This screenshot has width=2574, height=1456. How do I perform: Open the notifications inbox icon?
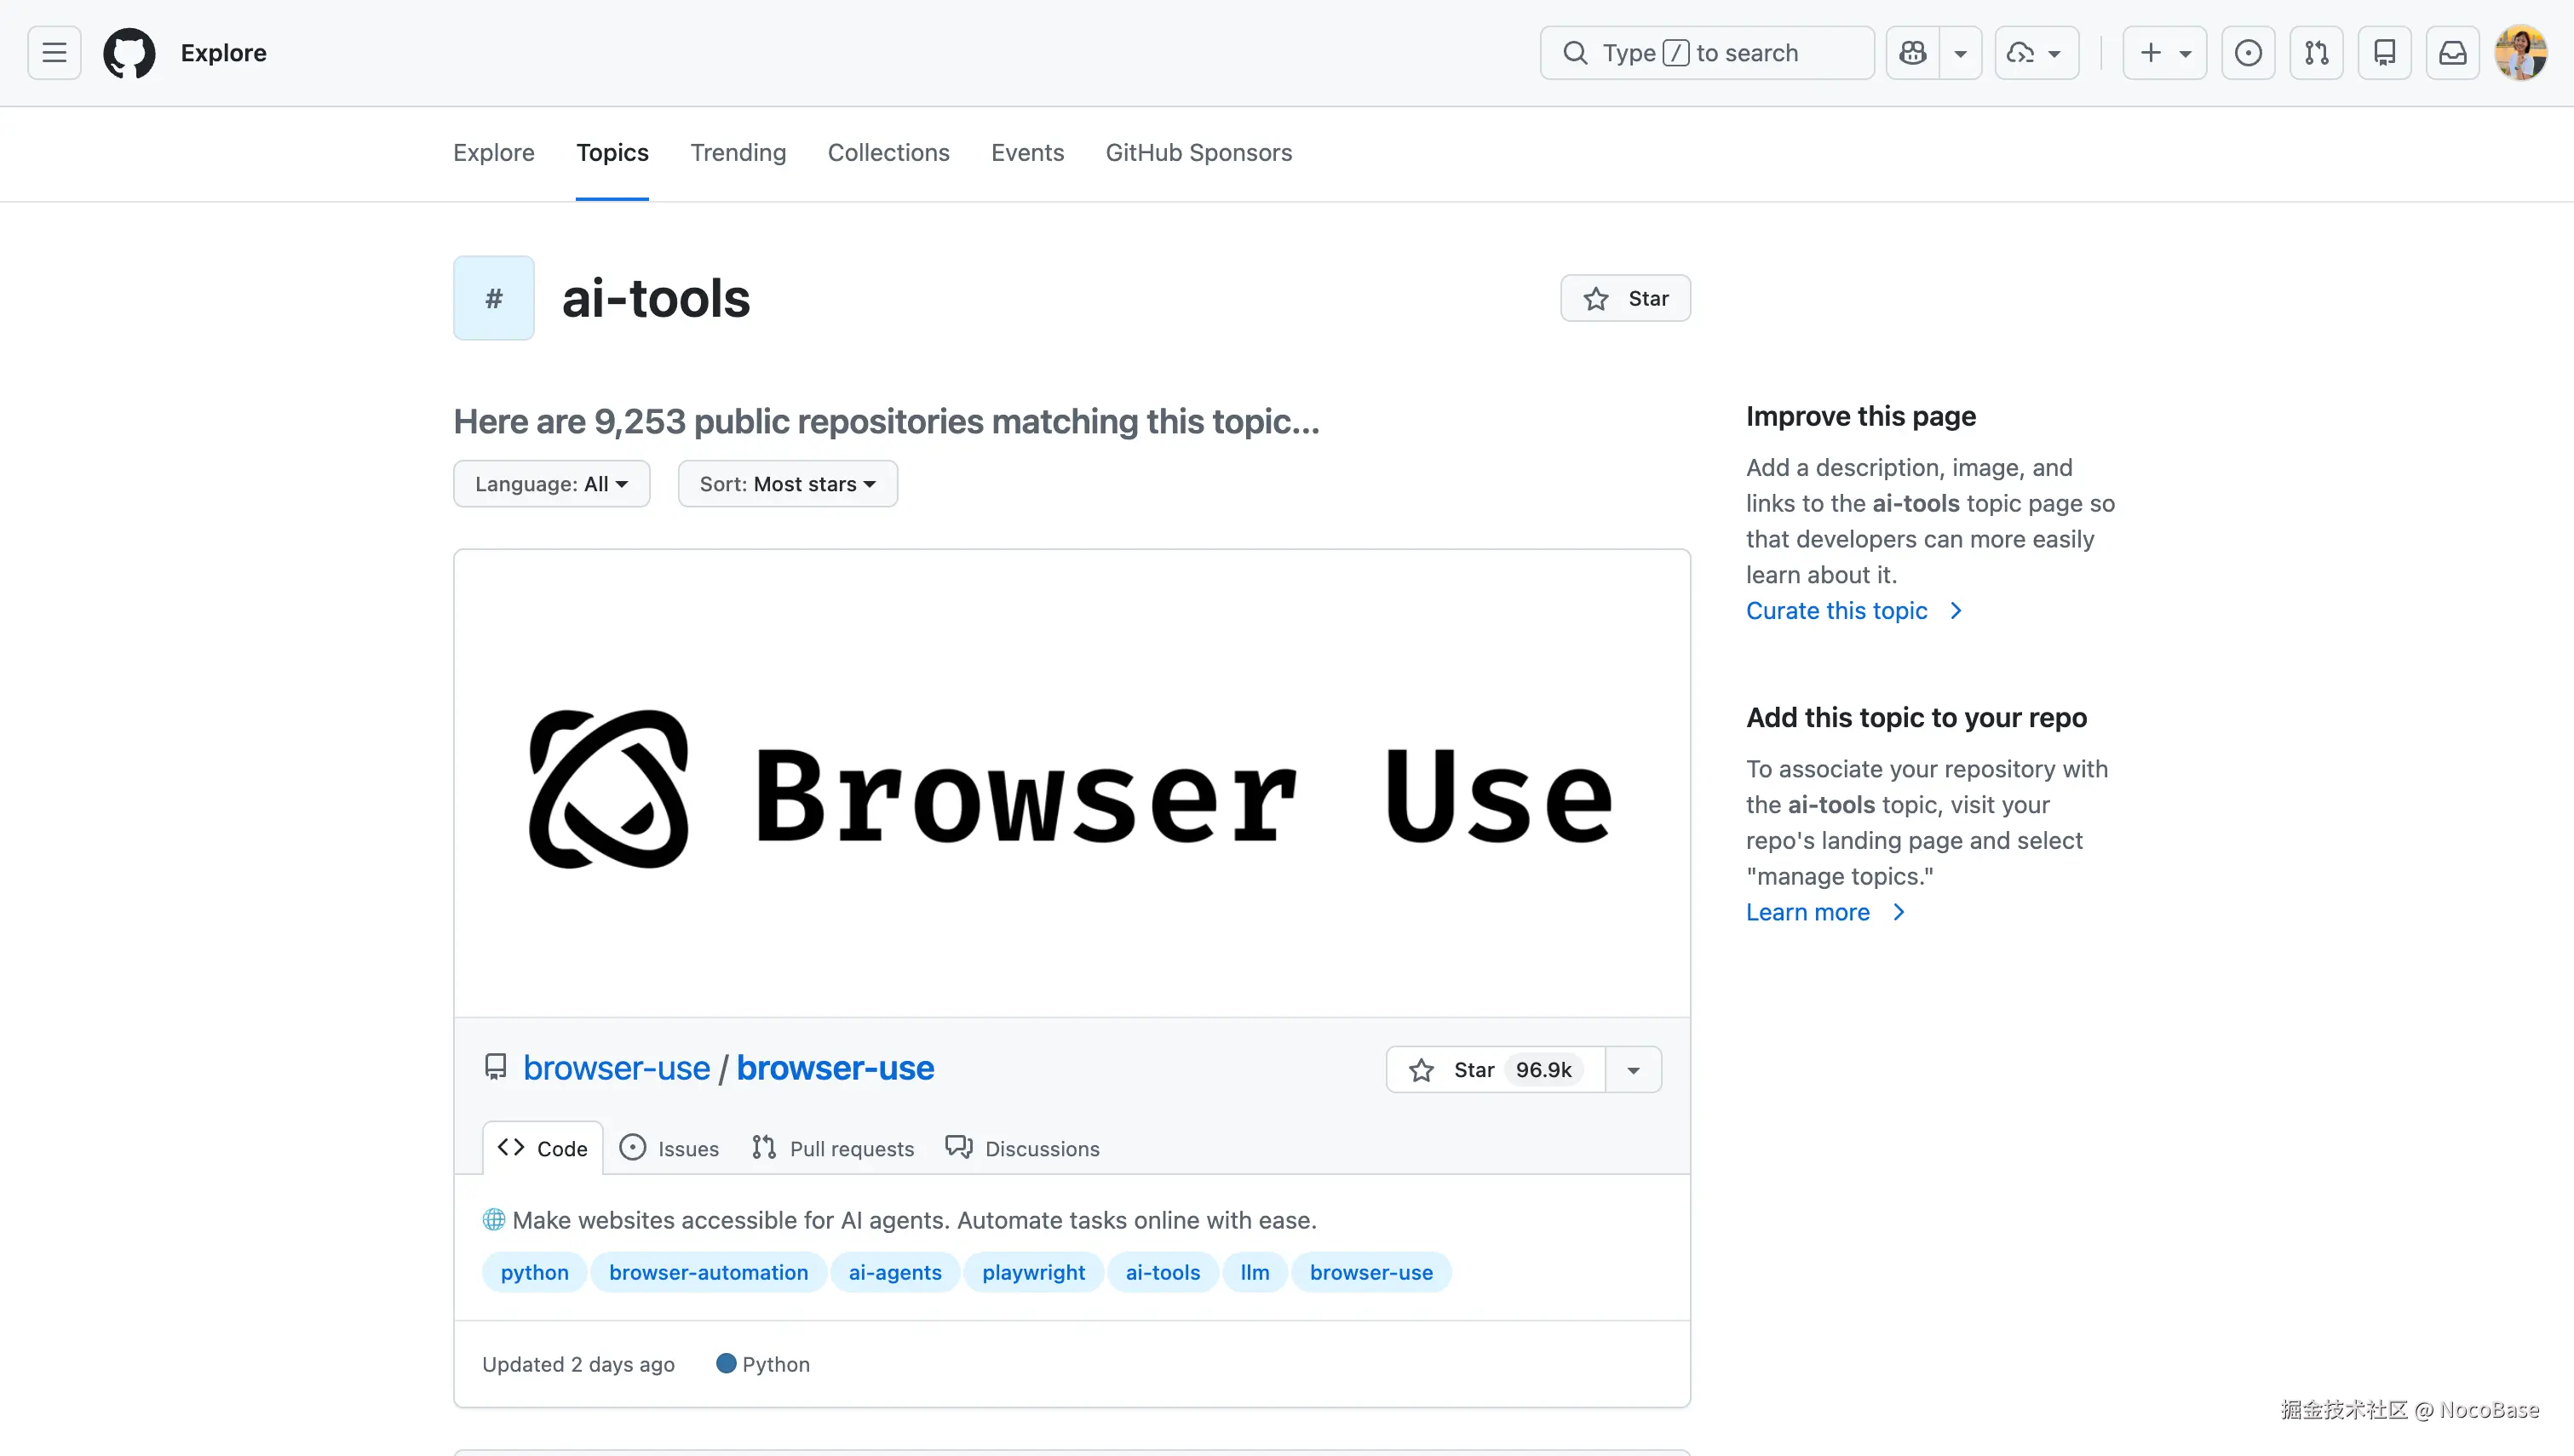tap(2452, 53)
